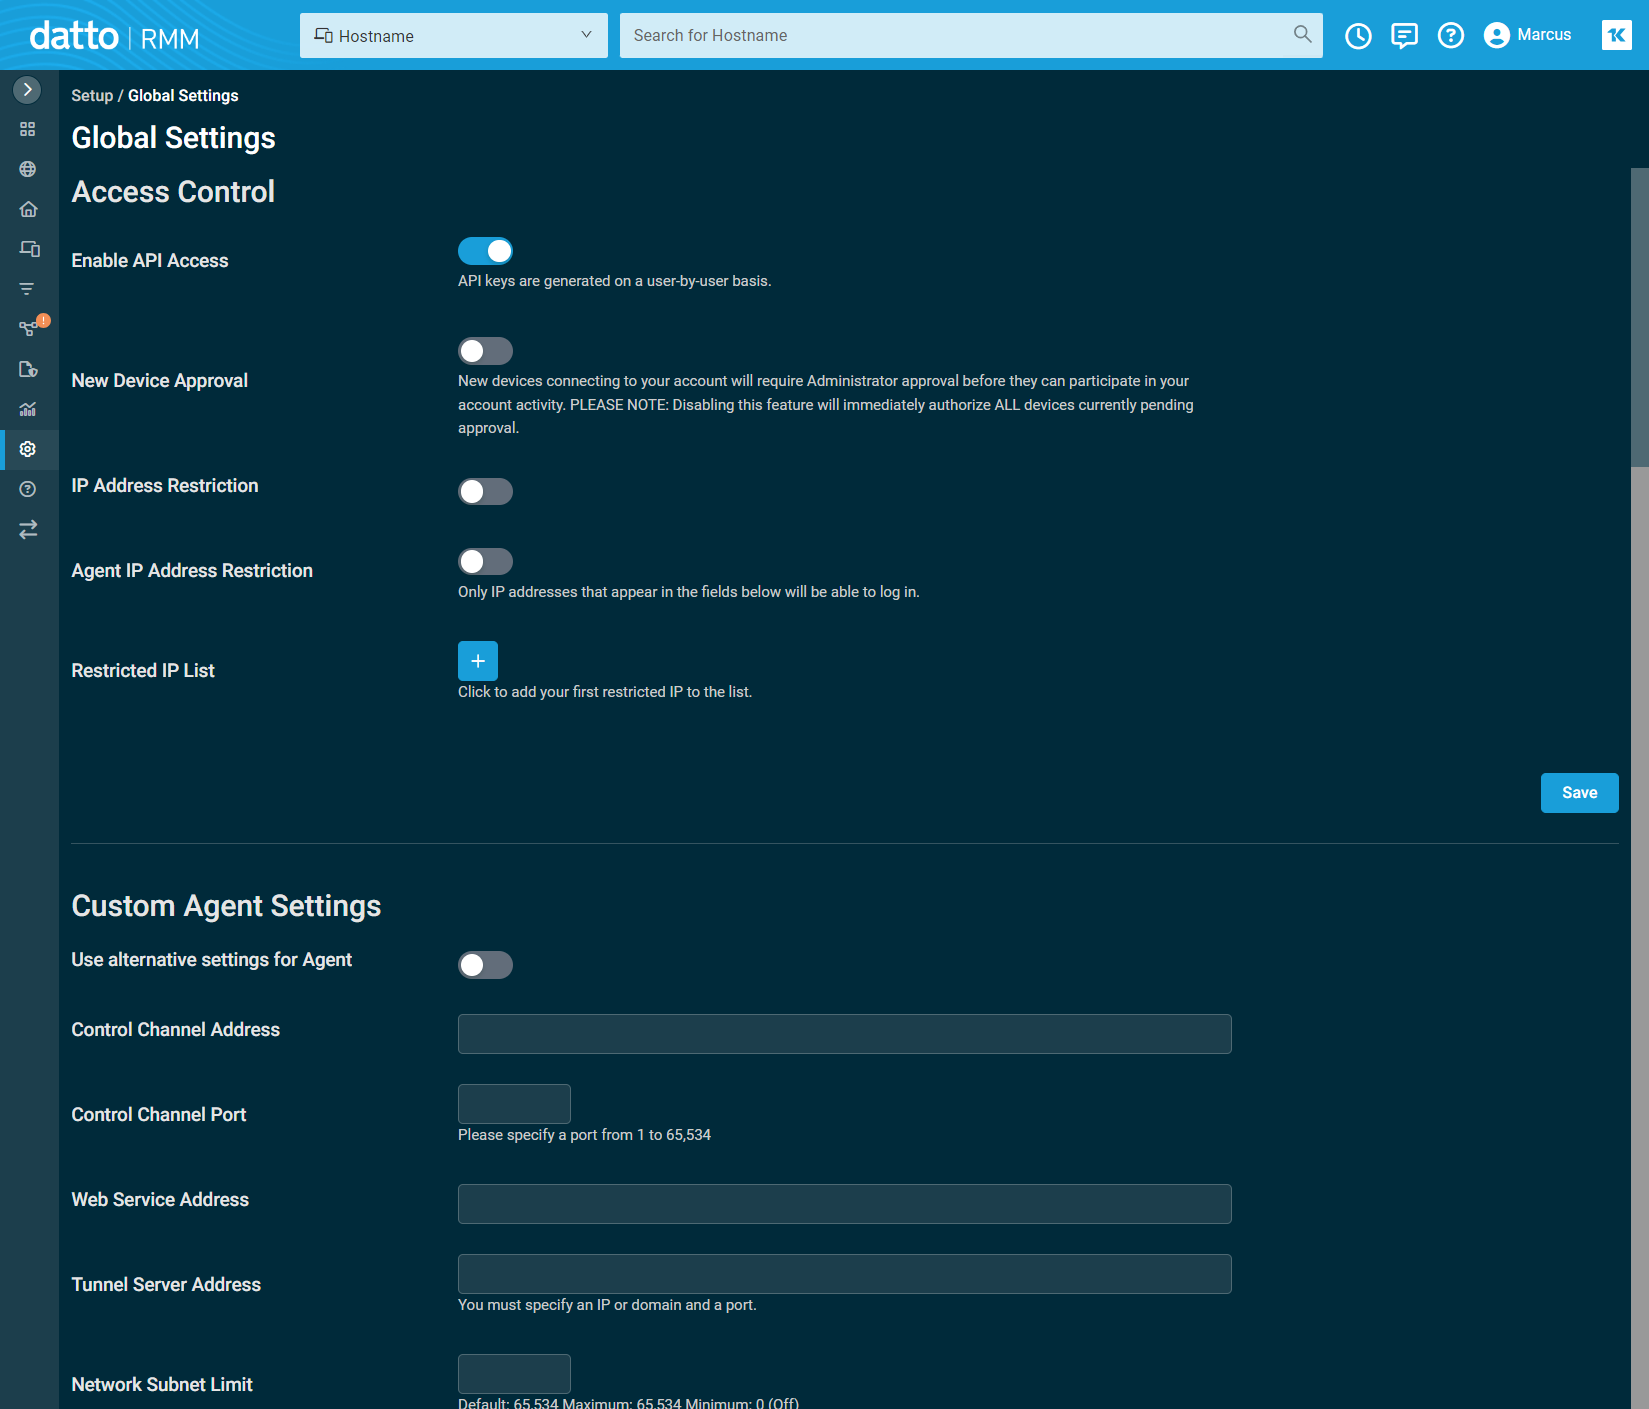Viewport: 1649px width, 1409px height.
Task: Open the home sites icon in sidebar
Action: click(x=28, y=209)
